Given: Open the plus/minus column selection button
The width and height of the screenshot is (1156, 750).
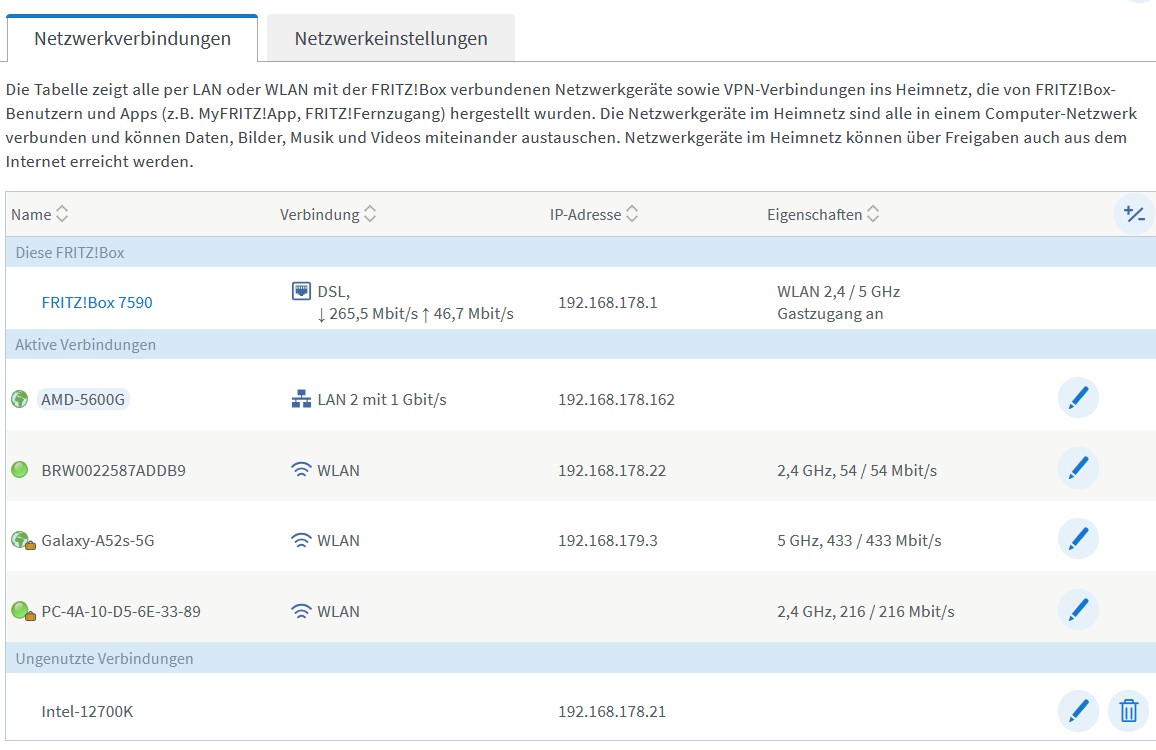Looking at the screenshot, I should click(1134, 215).
